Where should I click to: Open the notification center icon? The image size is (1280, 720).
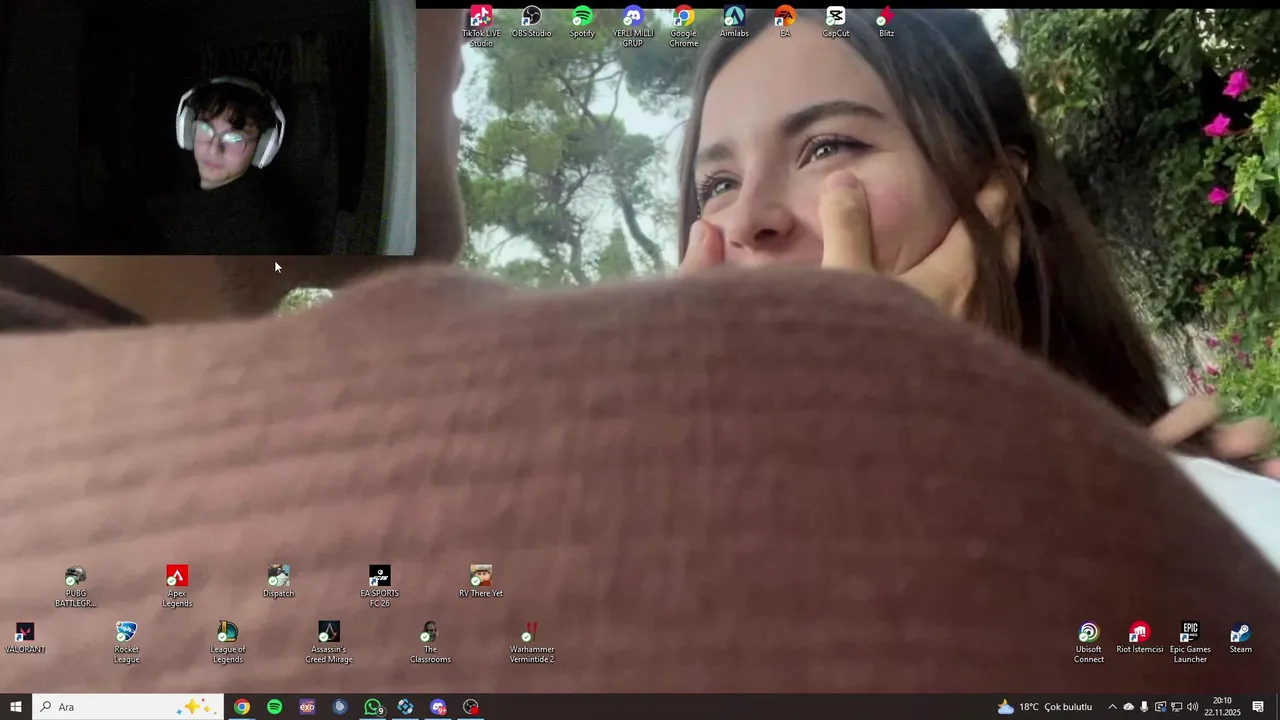[1258, 707]
